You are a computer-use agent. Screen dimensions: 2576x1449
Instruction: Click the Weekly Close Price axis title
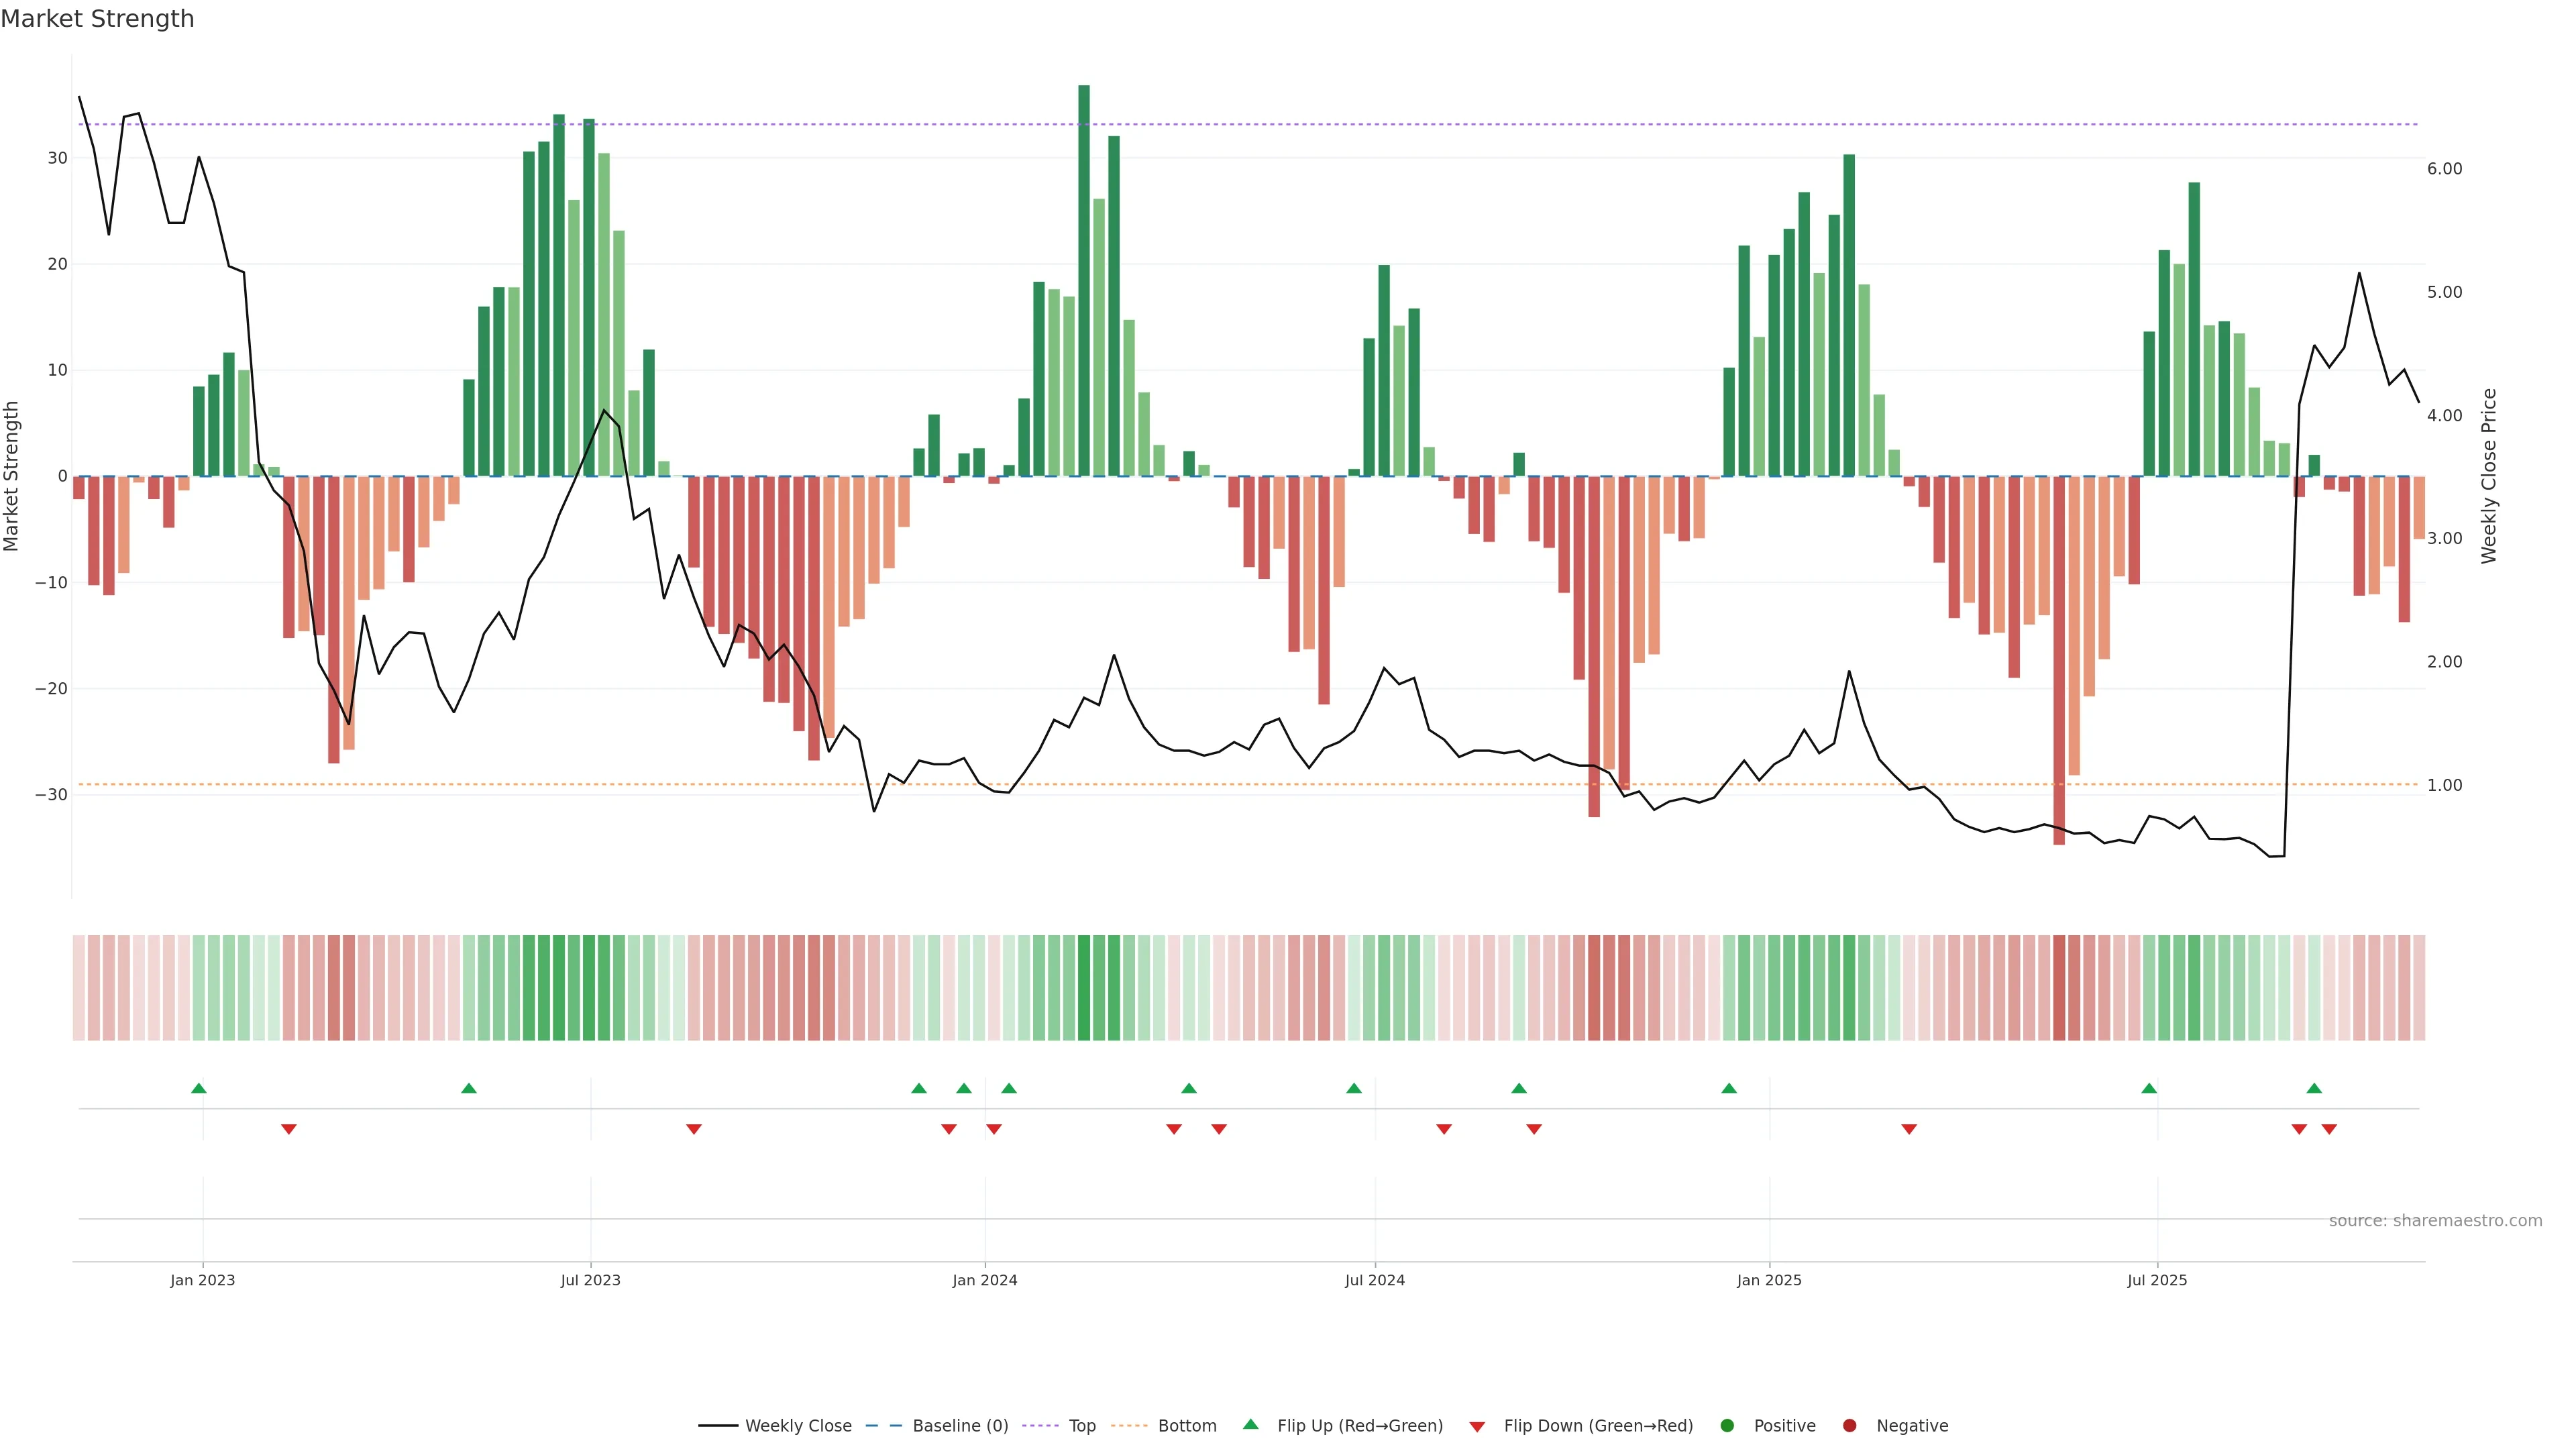[2489, 476]
